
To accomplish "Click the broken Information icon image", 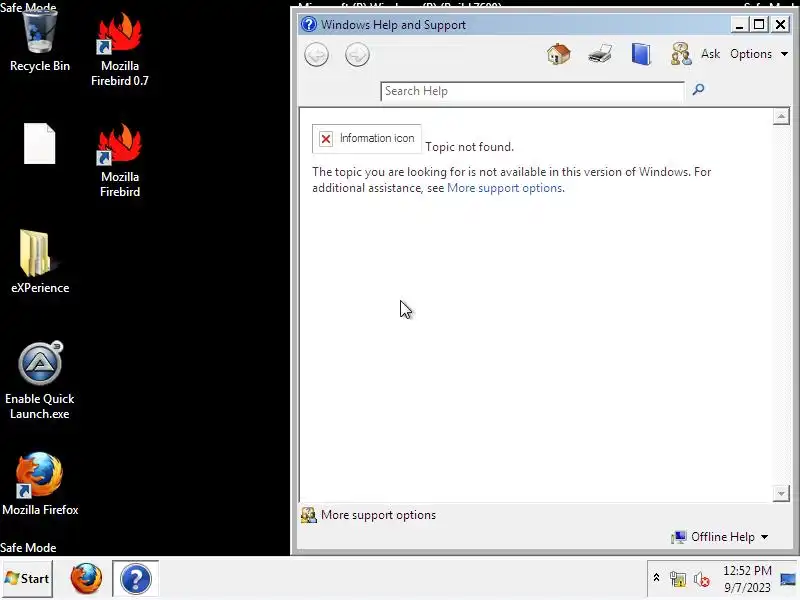I will coord(366,138).
